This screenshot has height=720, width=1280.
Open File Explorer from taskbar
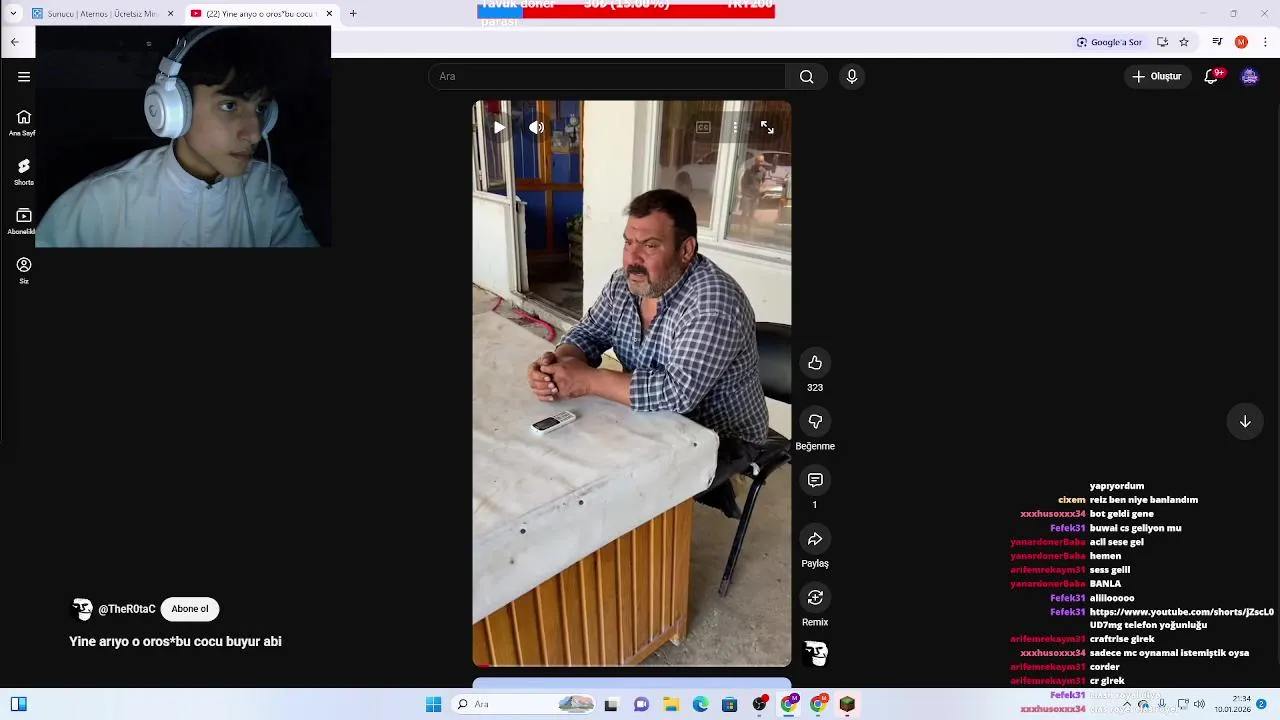click(671, 705)
